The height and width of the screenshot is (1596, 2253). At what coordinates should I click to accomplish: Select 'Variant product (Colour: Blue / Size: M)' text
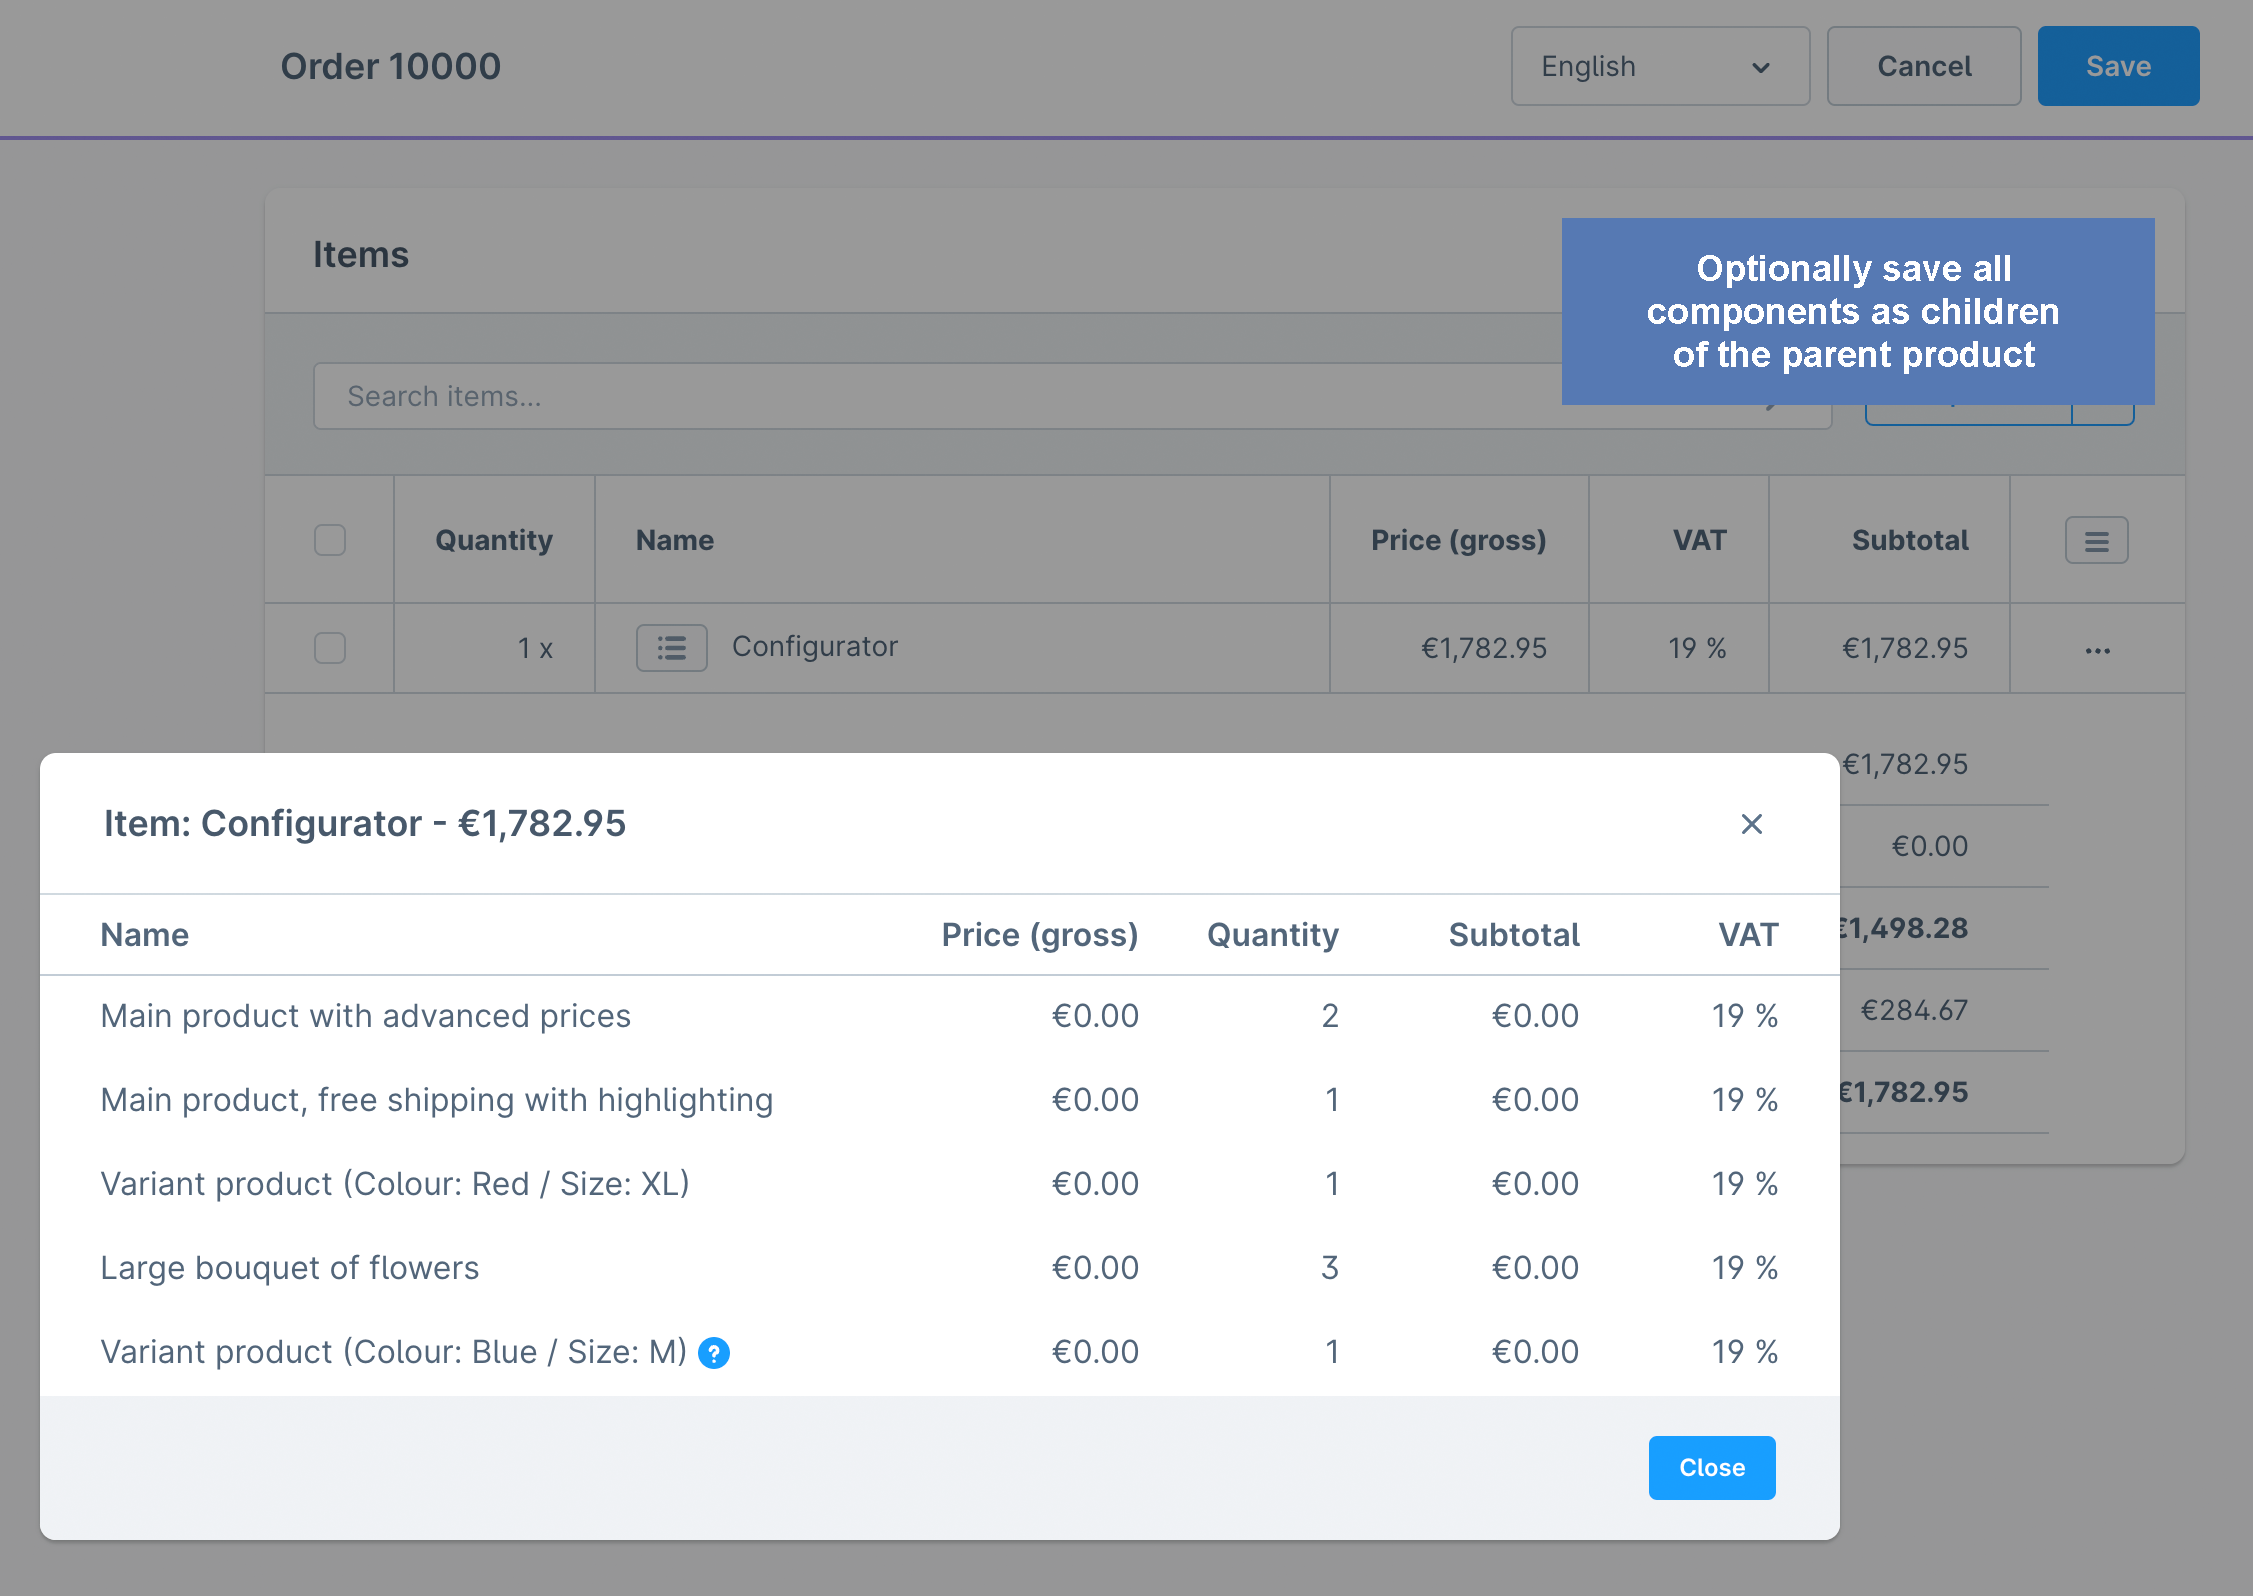(x=394, y=1352)
